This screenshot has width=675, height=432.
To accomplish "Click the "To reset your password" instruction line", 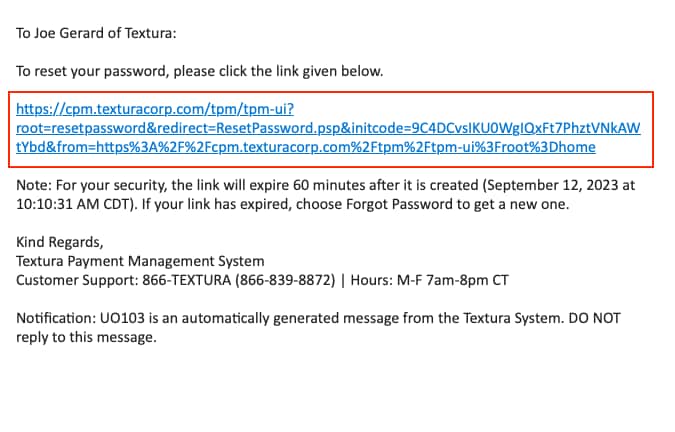I will click(199, 72).
